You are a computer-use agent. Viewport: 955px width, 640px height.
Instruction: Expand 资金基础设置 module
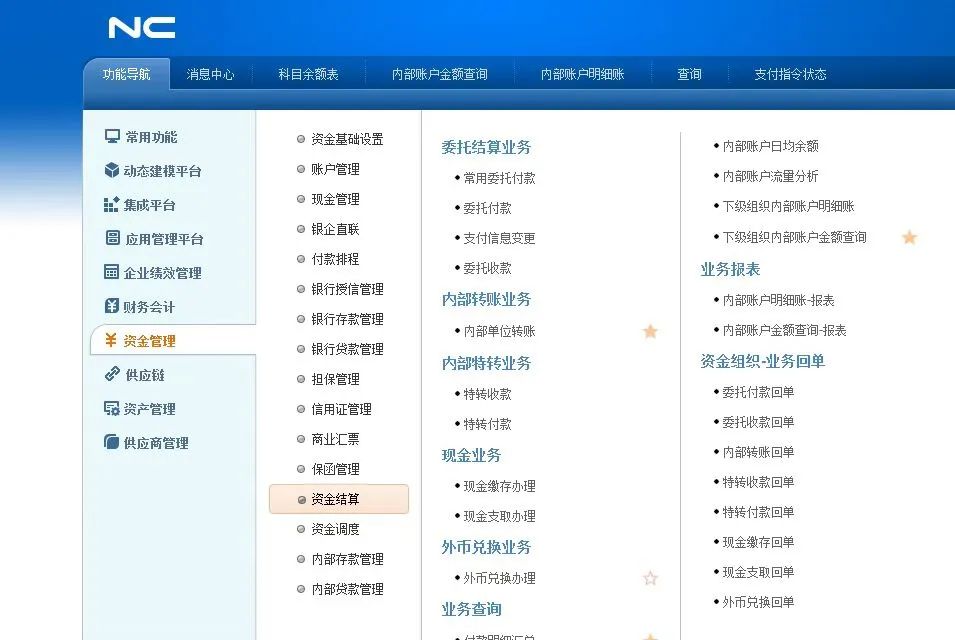(346, 139)
